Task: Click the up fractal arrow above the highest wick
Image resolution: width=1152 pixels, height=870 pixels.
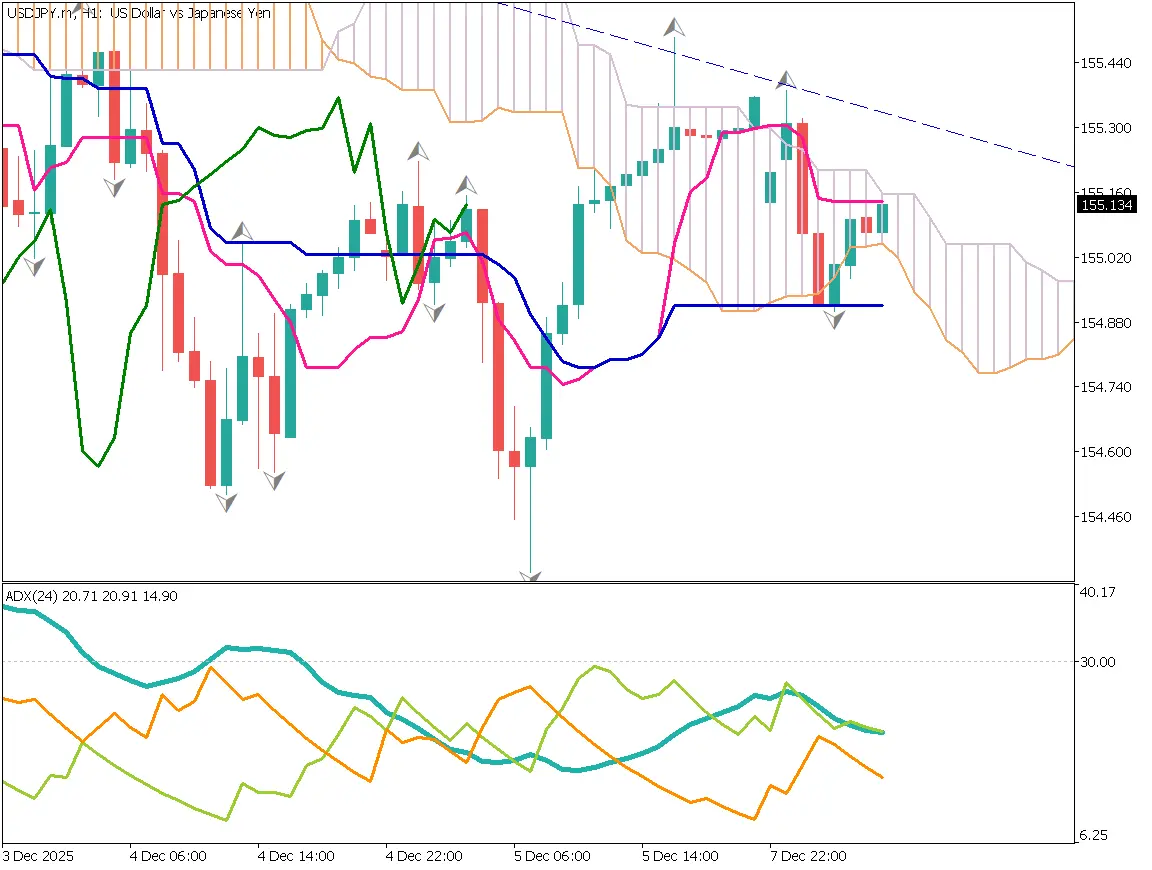Action: 675,27
